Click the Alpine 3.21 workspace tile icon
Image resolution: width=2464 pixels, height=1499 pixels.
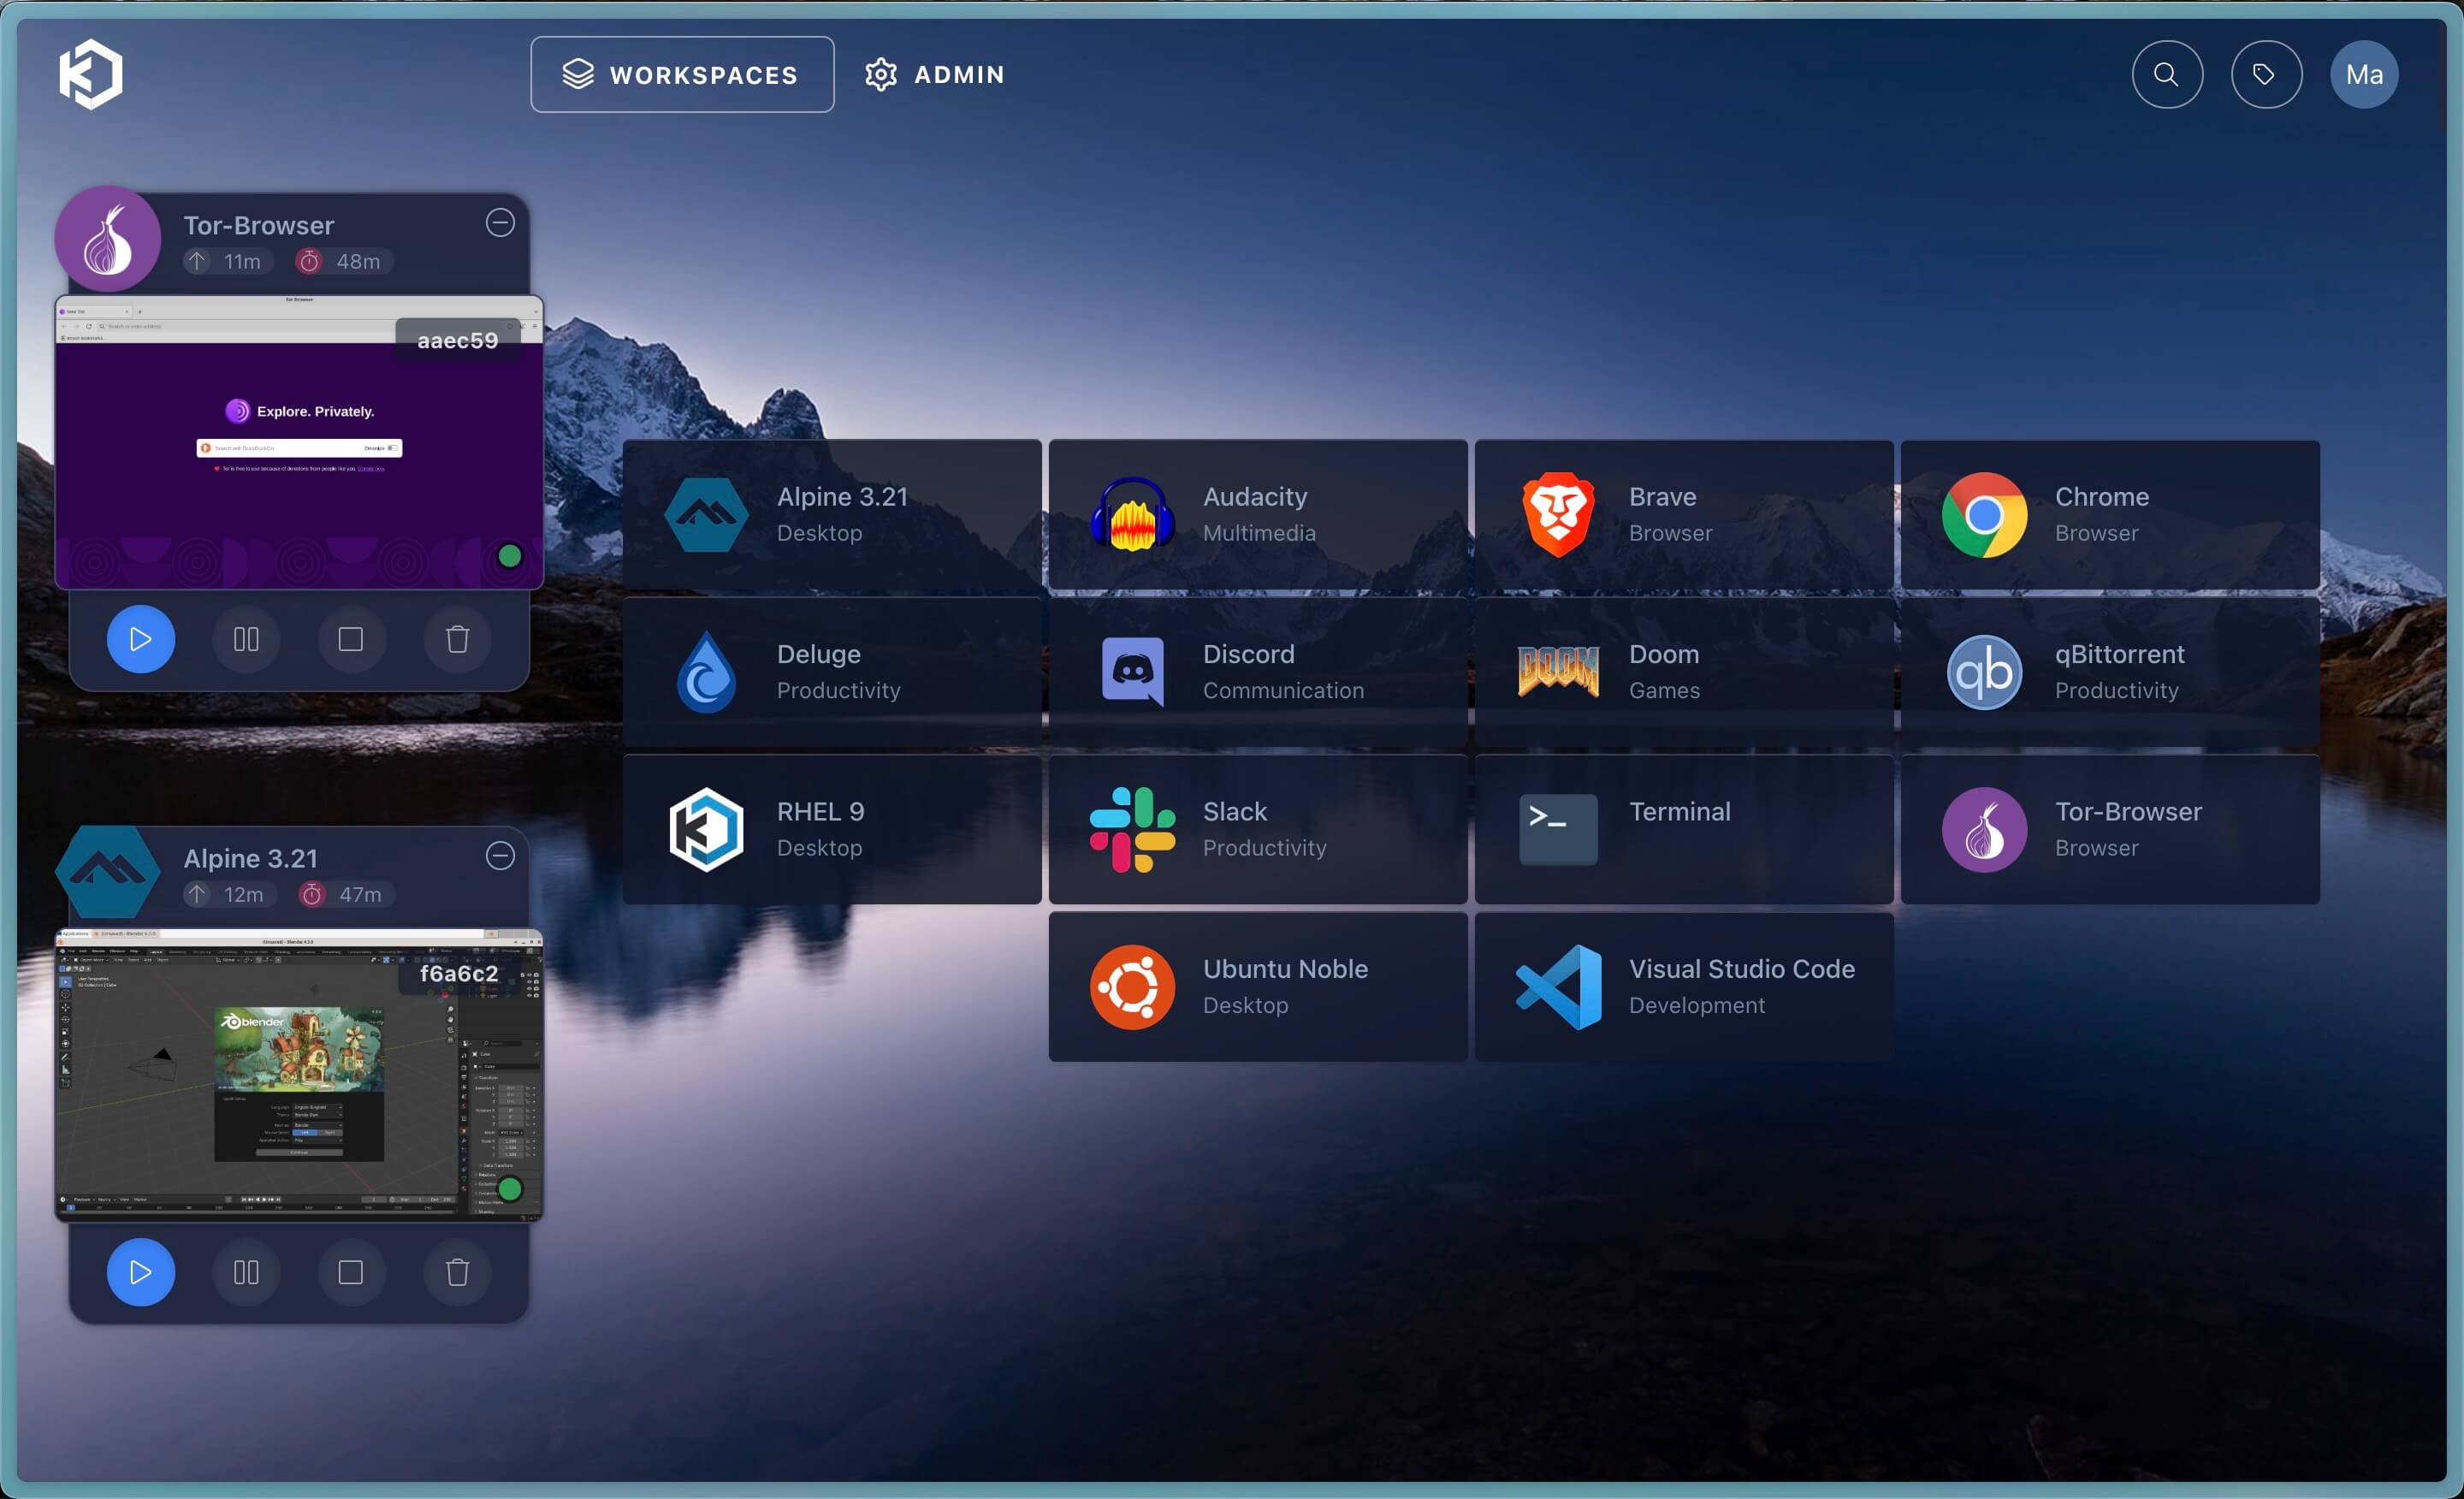(706, 515)
